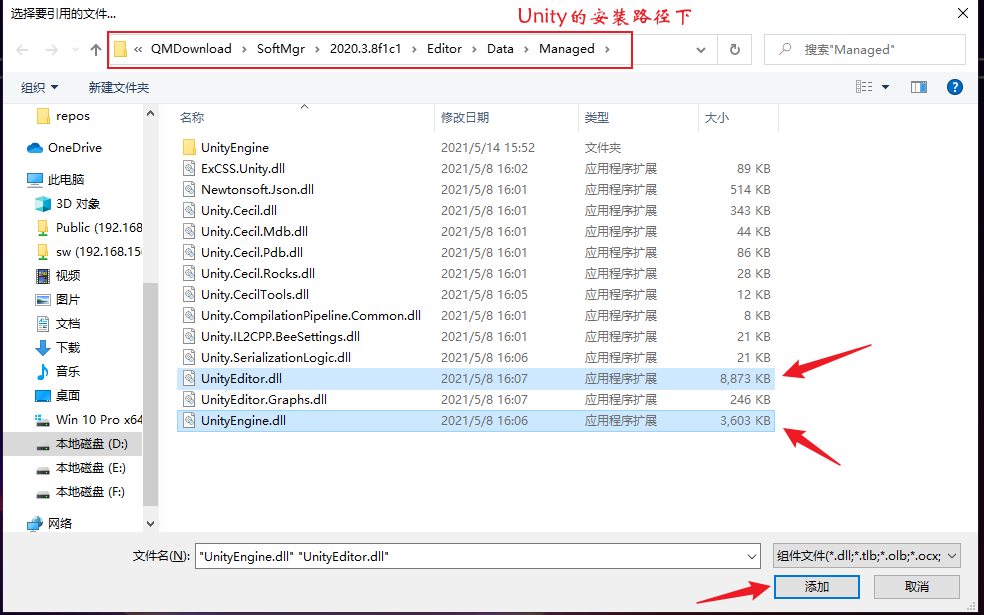Image resolution: width=984 pixels, height=615 pixels.
Task: Select the Unity.Cecil.Pdb.dll file
Action: click(475, 252)
